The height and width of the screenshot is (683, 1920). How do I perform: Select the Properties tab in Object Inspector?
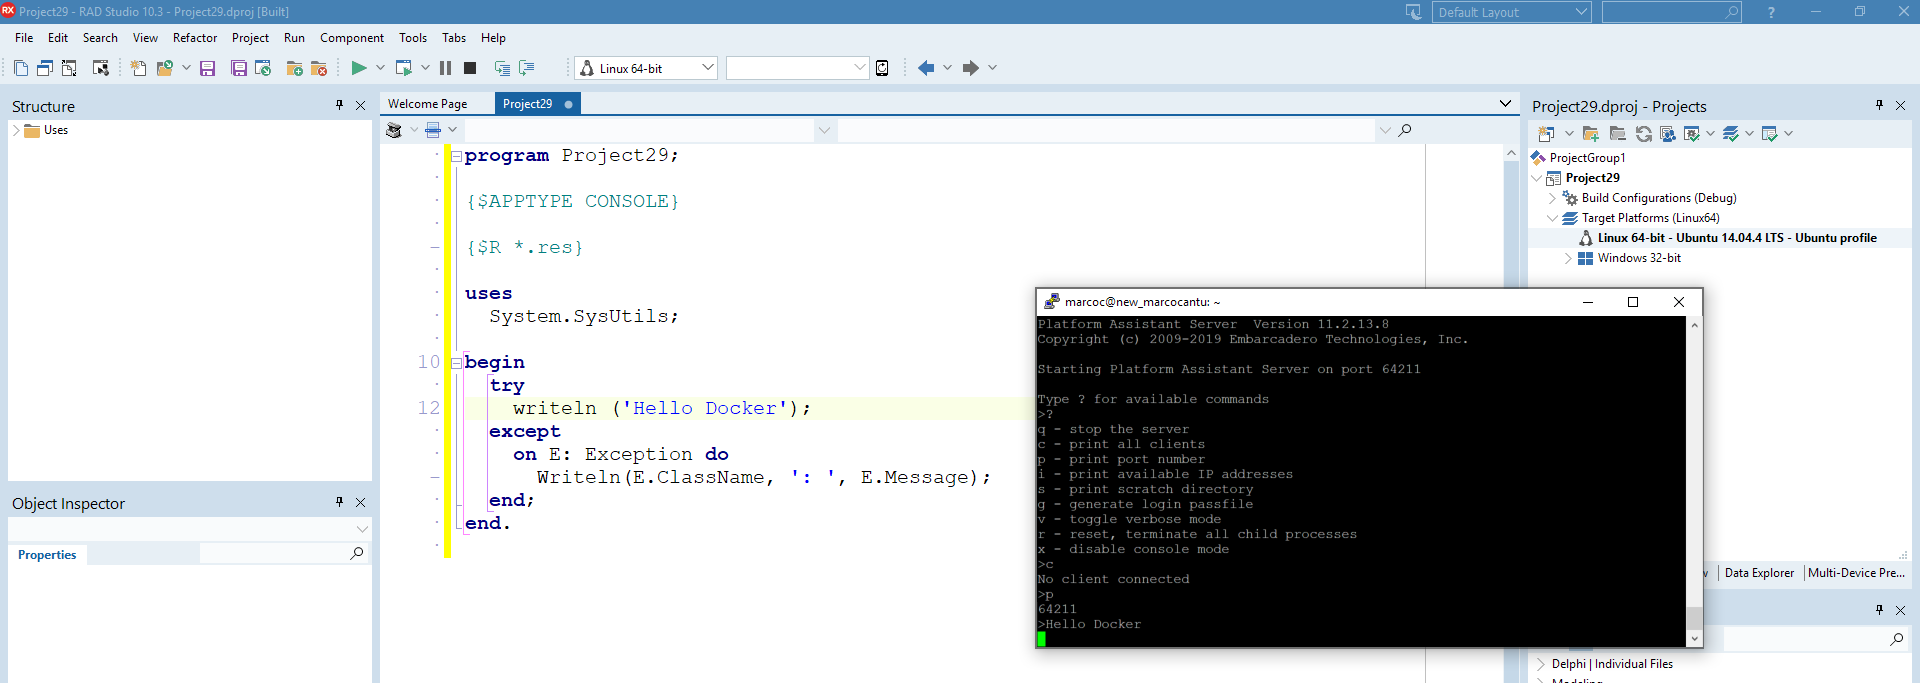[47, 555]
